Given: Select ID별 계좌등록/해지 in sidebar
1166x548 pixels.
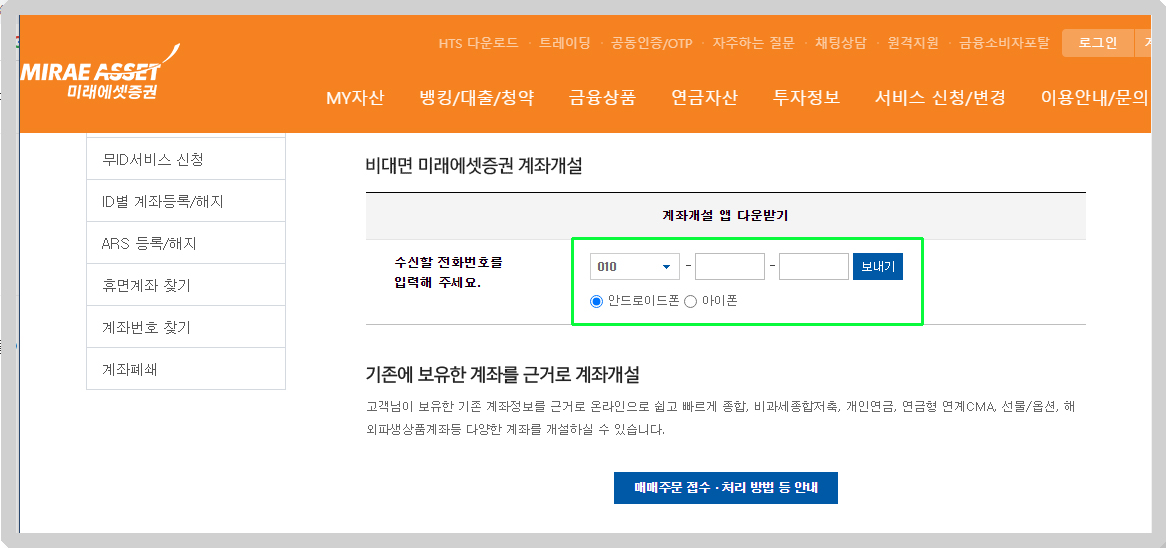Looking at the screenshot, I should [186, 201].
